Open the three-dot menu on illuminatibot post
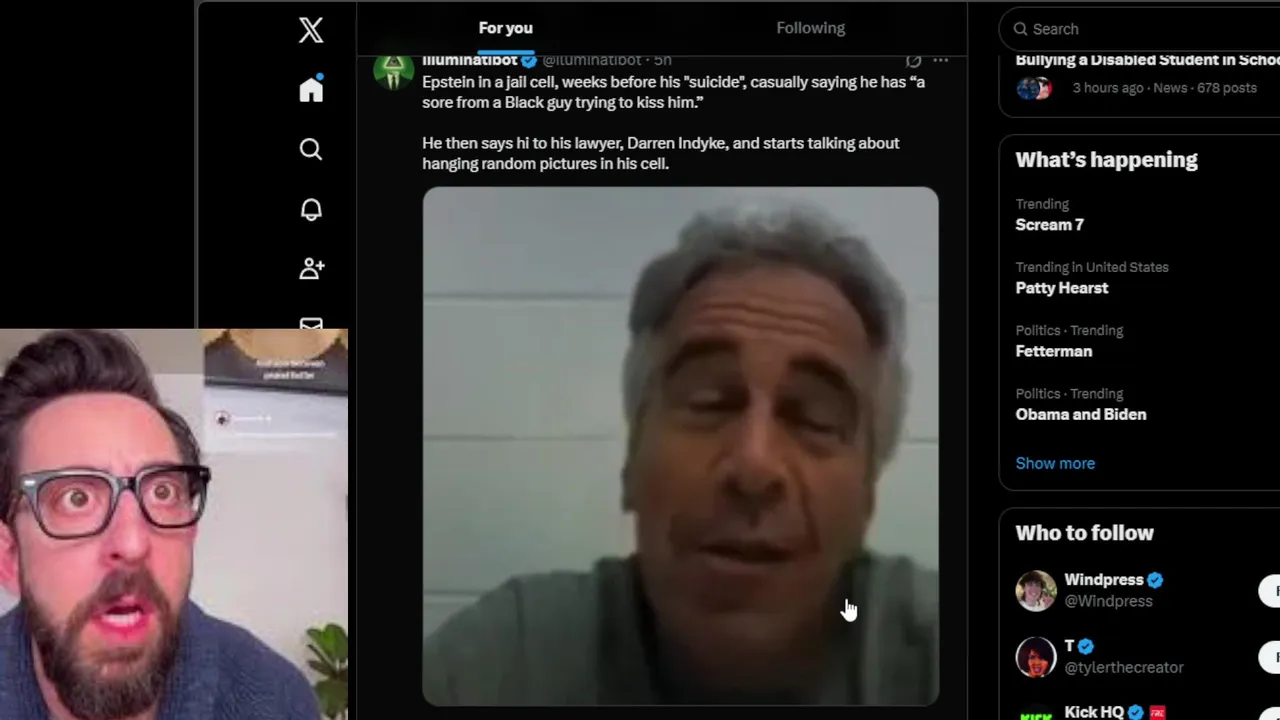 click(940, 61)
